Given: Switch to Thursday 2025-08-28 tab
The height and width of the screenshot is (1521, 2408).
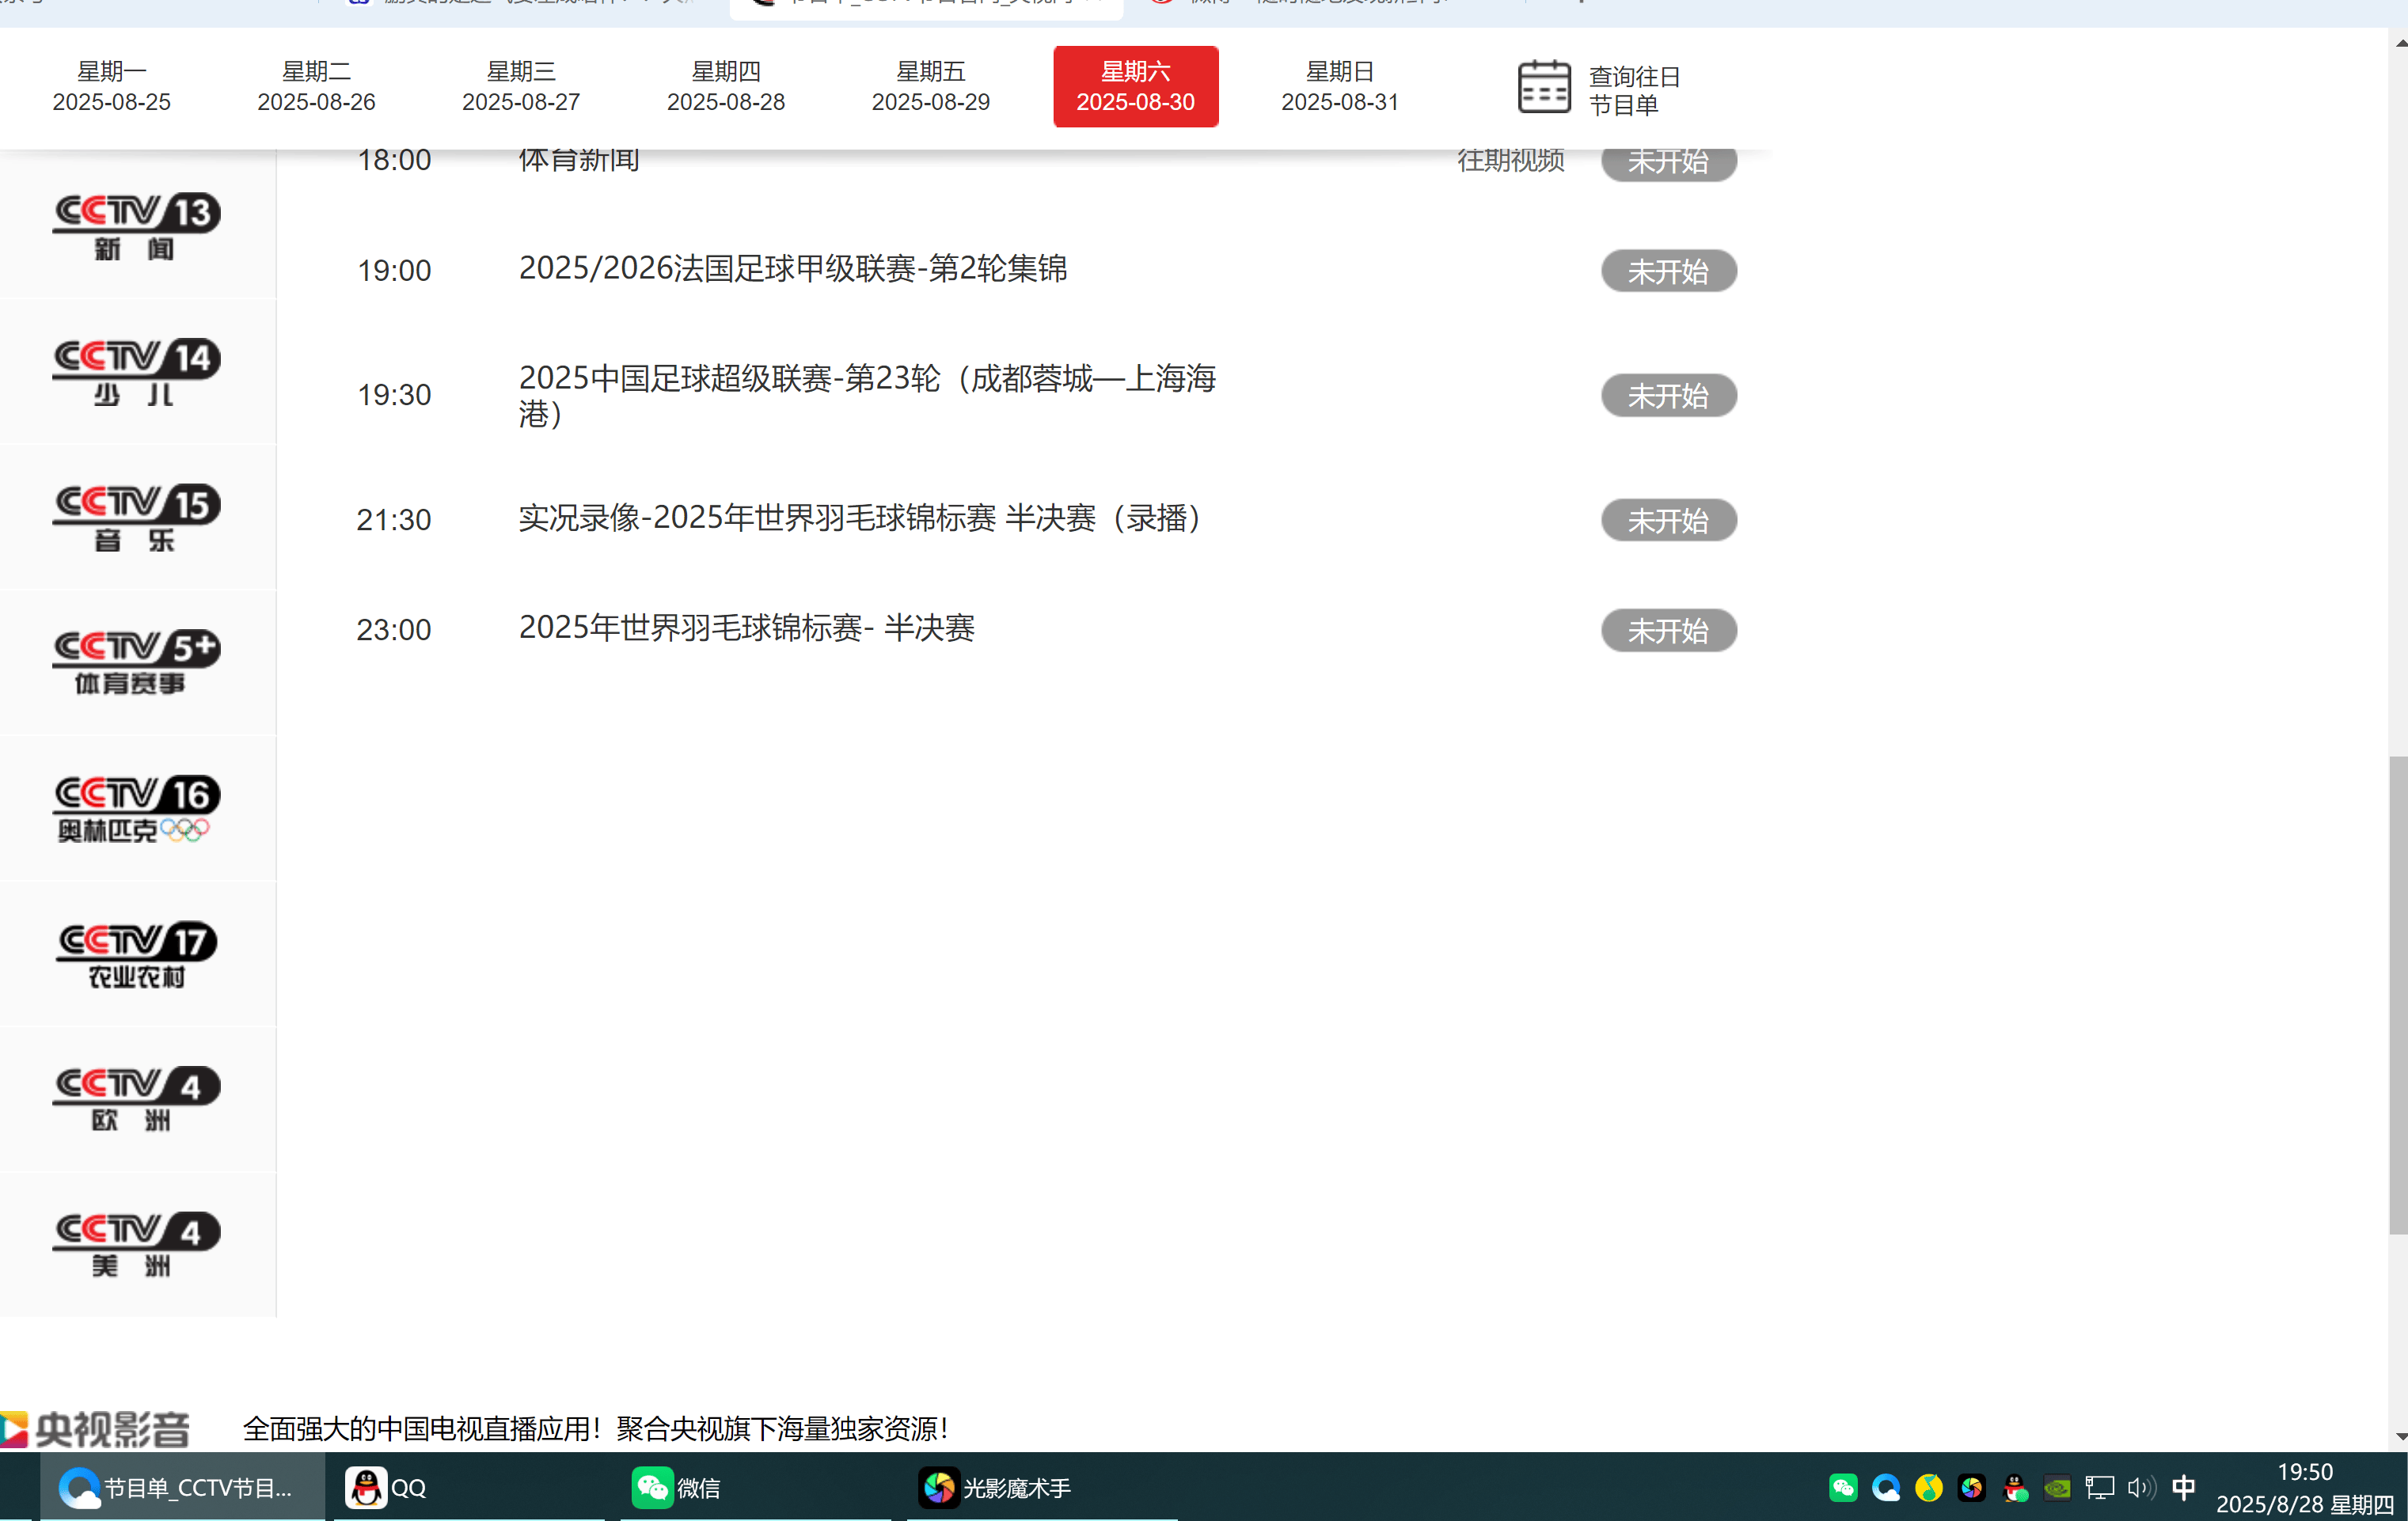Looking at the screenshot, I should [725, 87].
